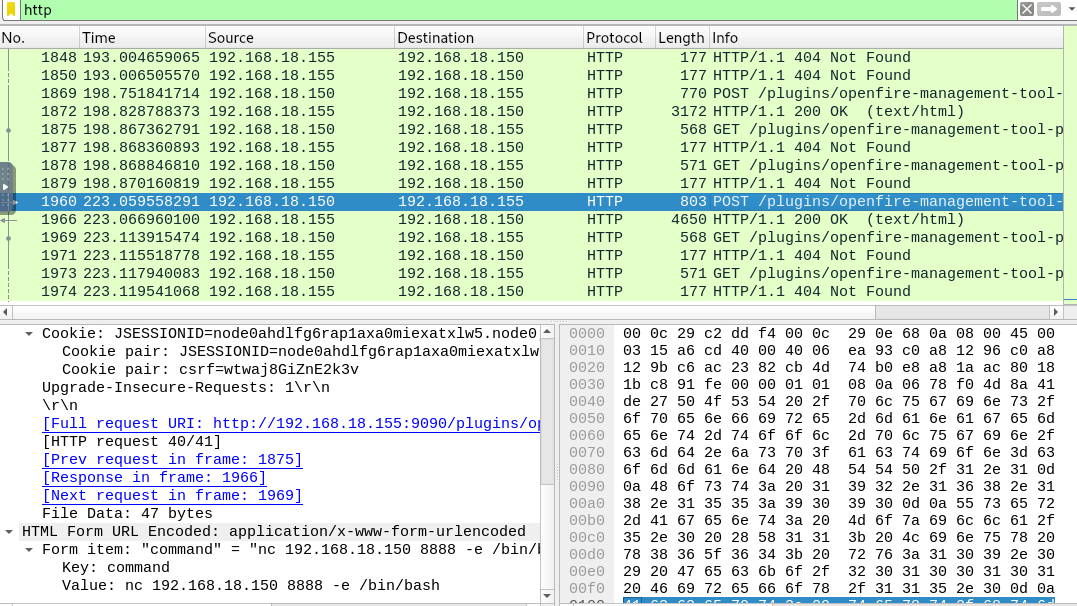Click time 223.059558291 cell

point(141,201)
